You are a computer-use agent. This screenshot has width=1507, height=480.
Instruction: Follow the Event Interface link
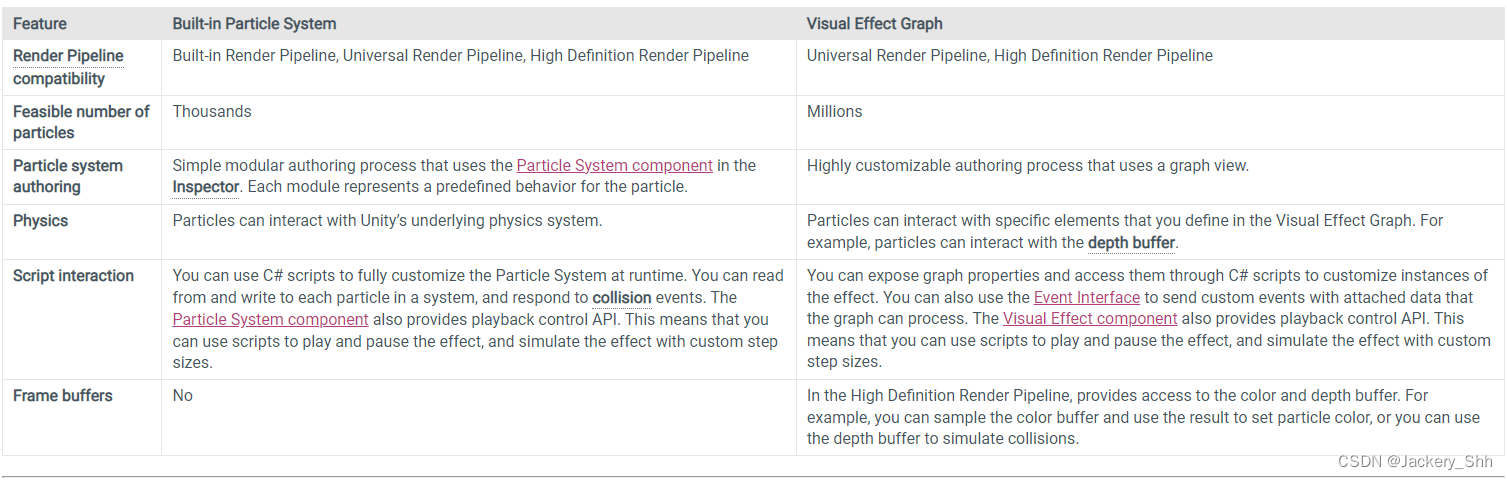1087,298
